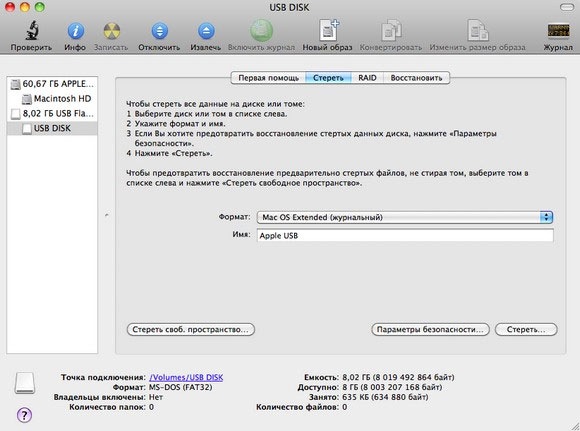Image resolution: width=580 pixels, height=431 pixels.
Task: Select the 60,67 ГБ APPLE disk
Action: point(52,84)
